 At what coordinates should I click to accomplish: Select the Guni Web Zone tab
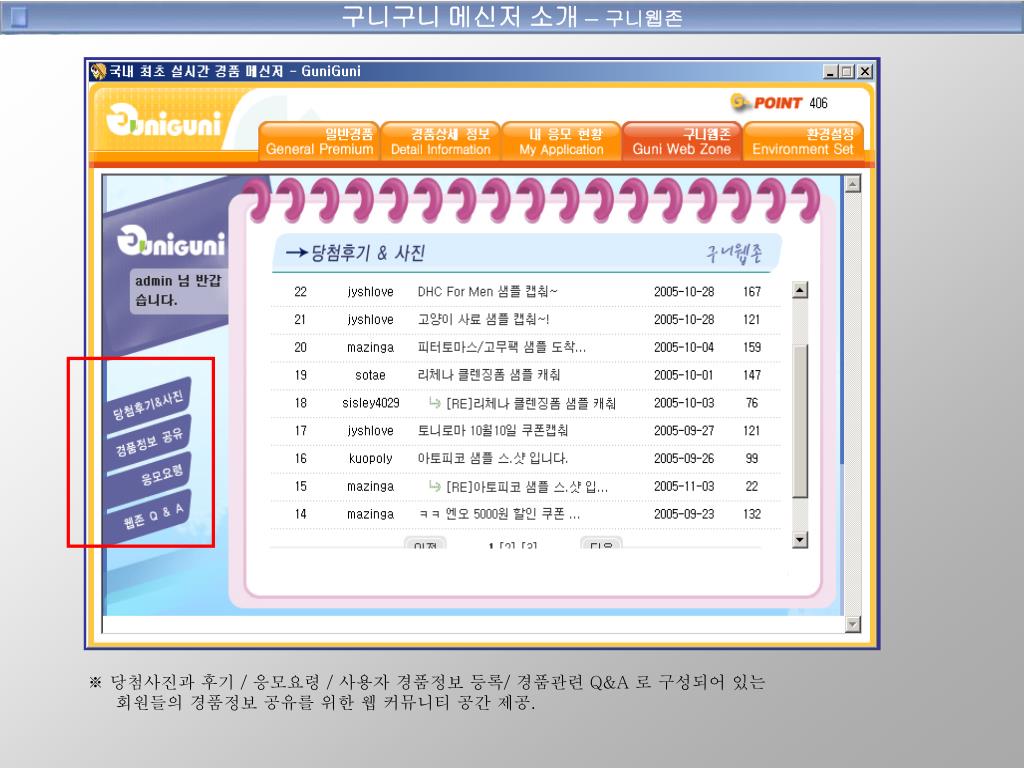coord(682,141)
